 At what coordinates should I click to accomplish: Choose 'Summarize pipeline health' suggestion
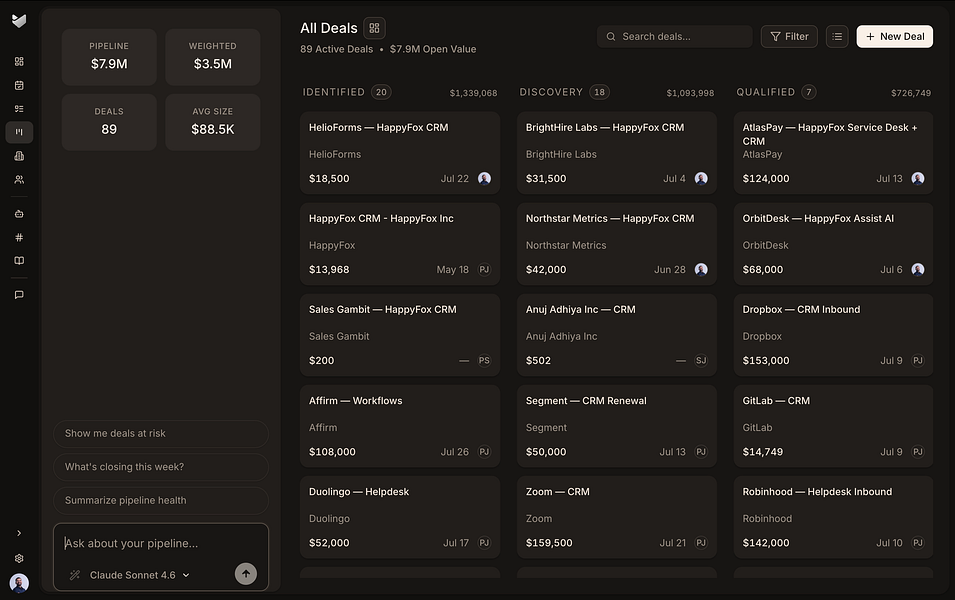pyautogui.click(x=161, y=501)
